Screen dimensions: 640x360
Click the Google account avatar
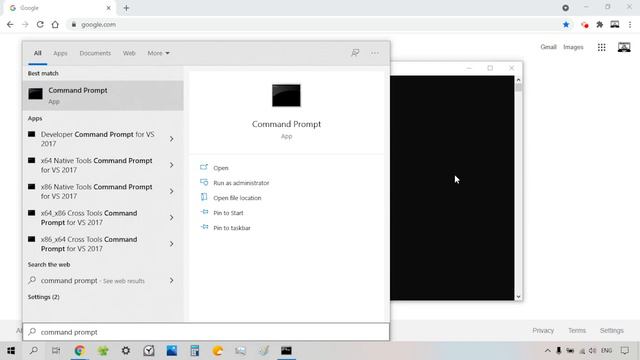point(624,47)
